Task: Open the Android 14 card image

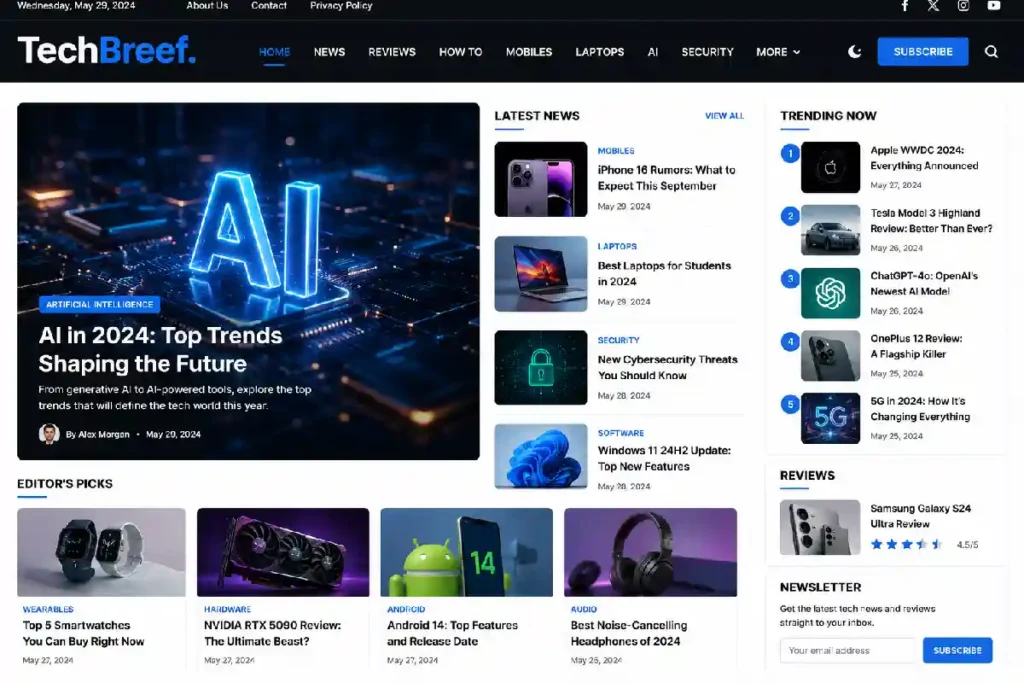Action: tap(466, 552)
